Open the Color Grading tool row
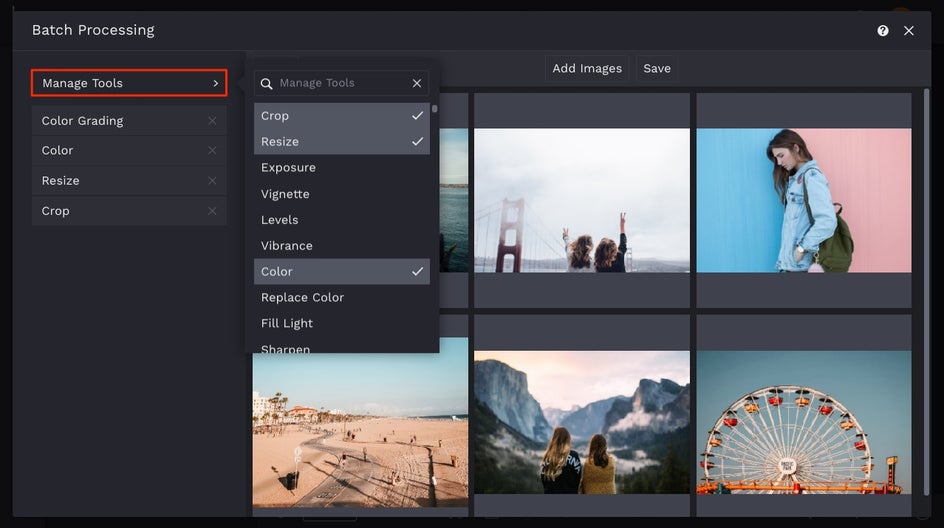Image resolution: width=944 pixels, height=528 pixels. point(129,121)
